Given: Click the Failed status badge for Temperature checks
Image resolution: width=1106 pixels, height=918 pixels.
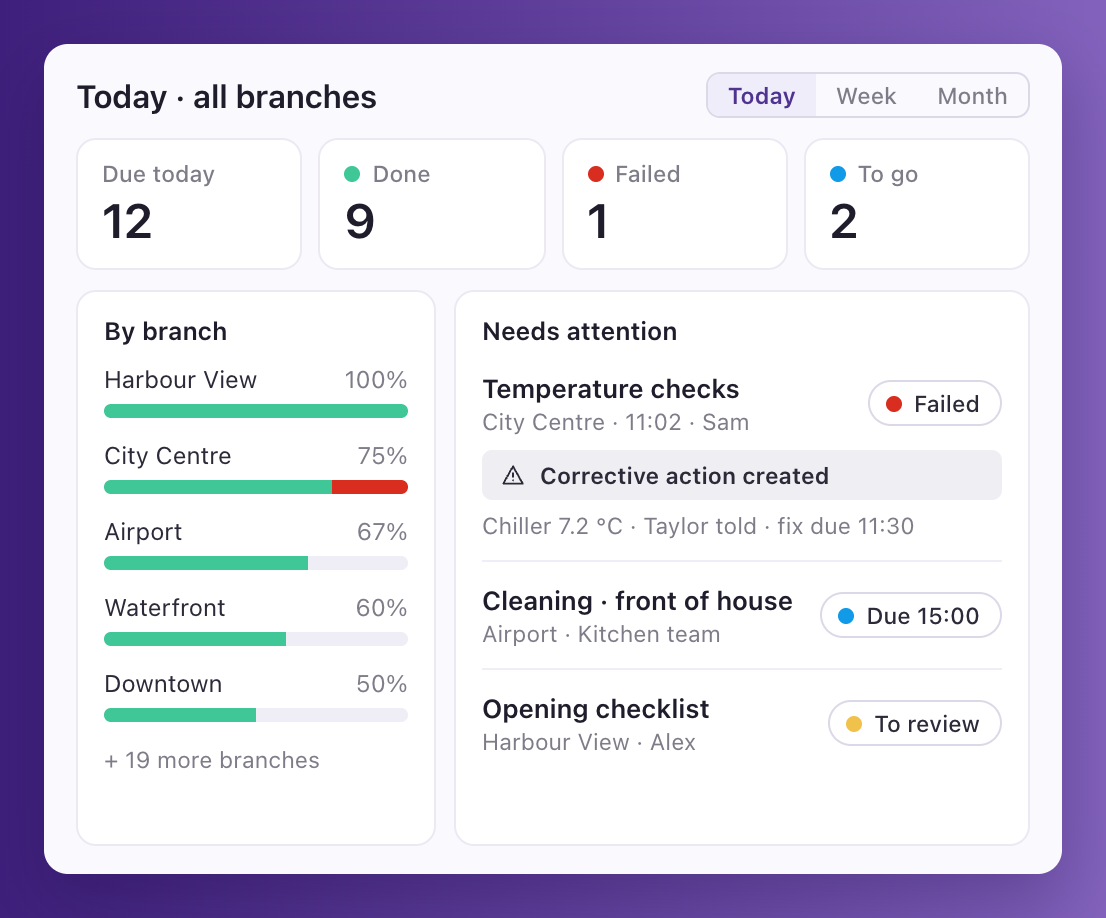Looking at the screenshot, I should 935,404.
